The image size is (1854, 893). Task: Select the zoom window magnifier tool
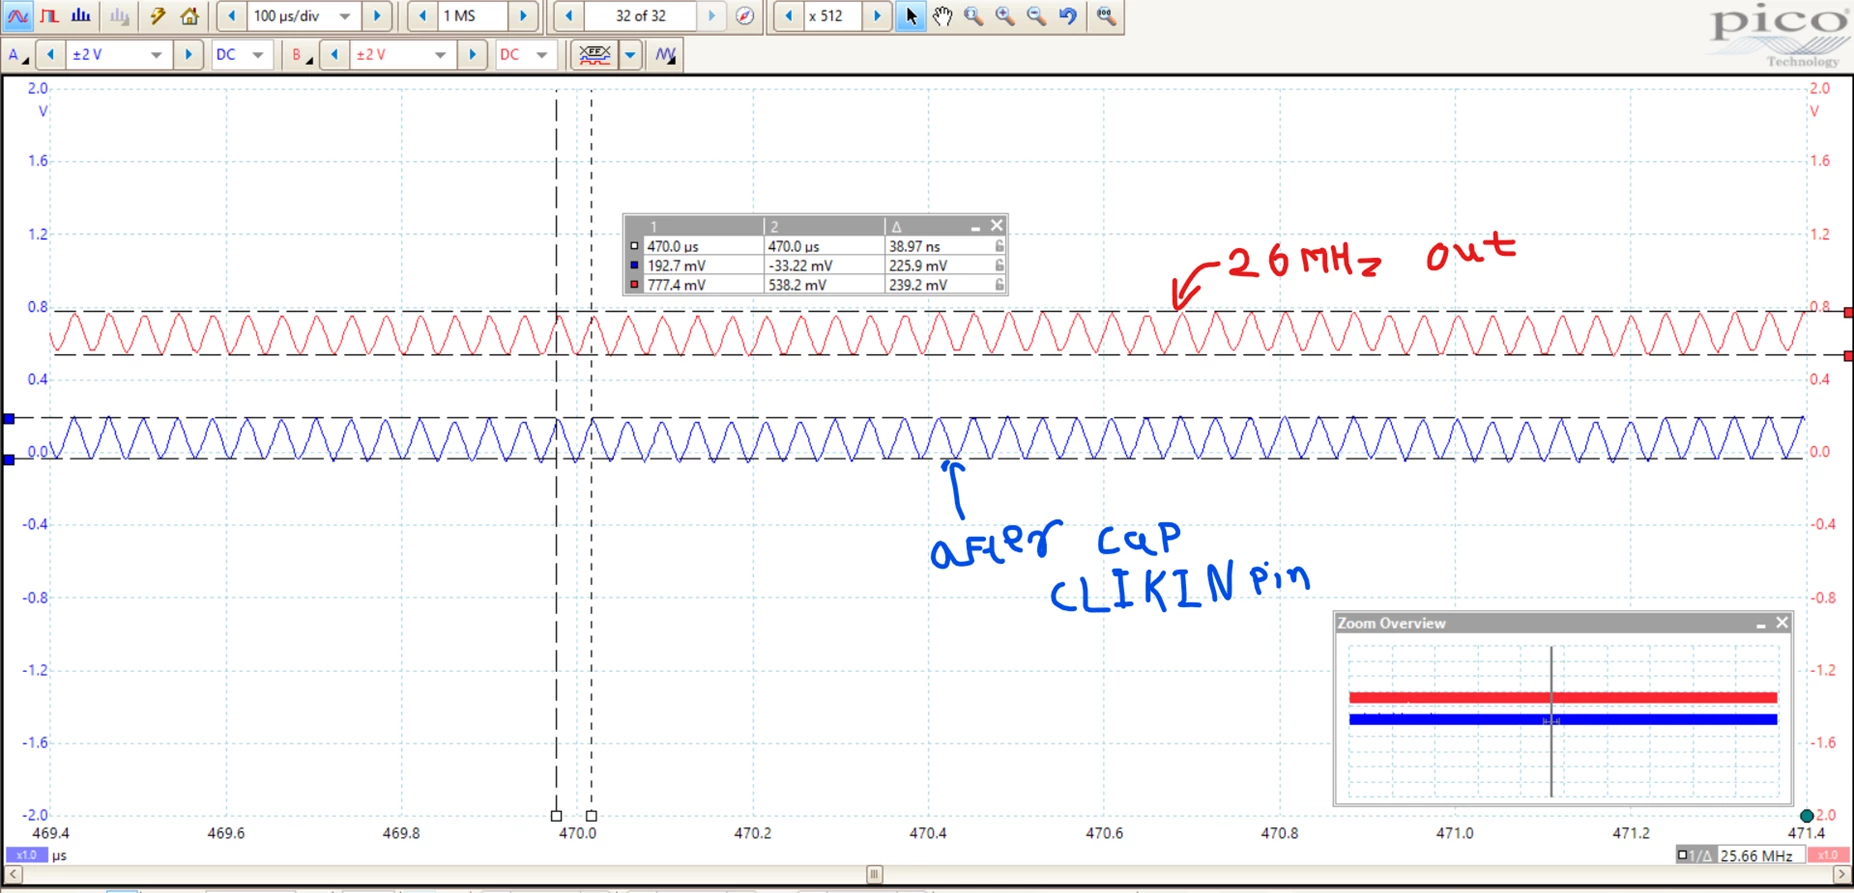tap(973, 16)
